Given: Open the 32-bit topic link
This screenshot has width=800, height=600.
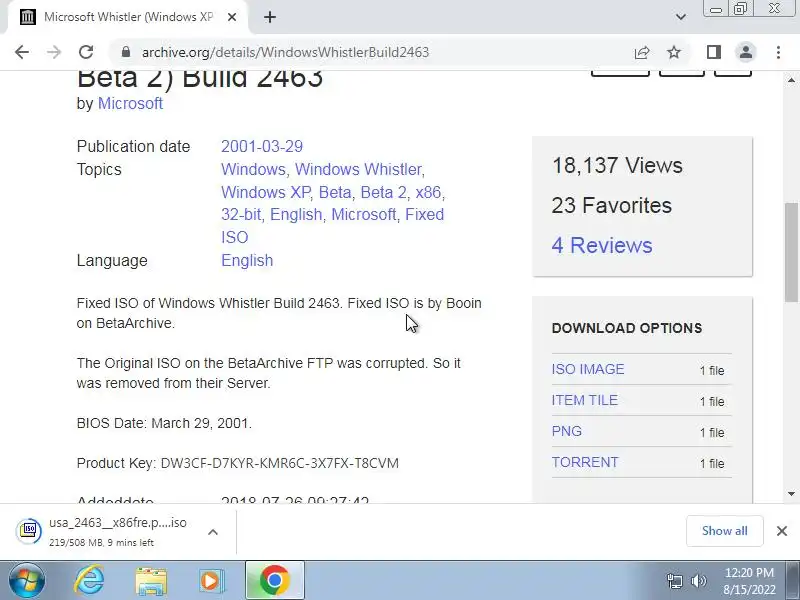Looking at the screenshot, I should coord(241,215).
